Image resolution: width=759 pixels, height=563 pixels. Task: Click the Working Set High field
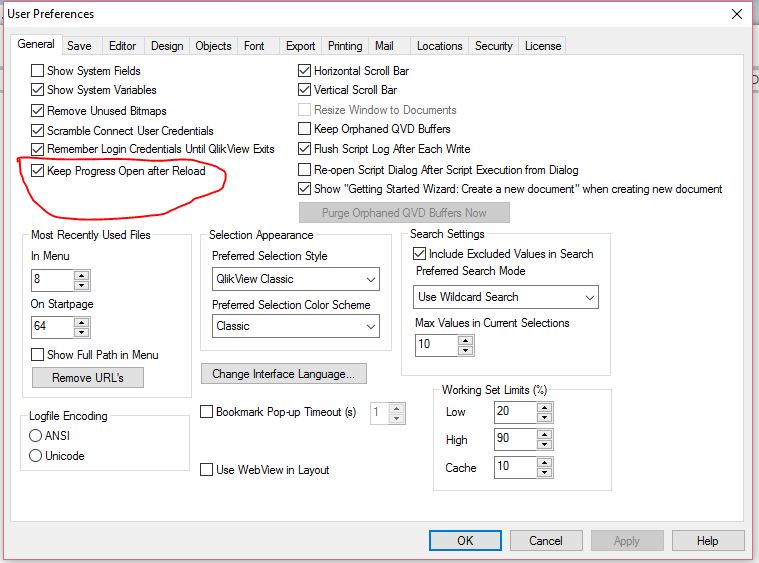coord(516,440)
